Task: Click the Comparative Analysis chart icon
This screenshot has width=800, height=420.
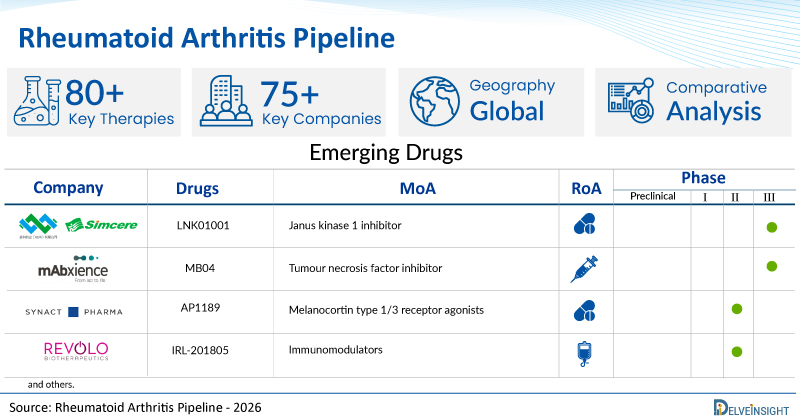Action: 632,102
